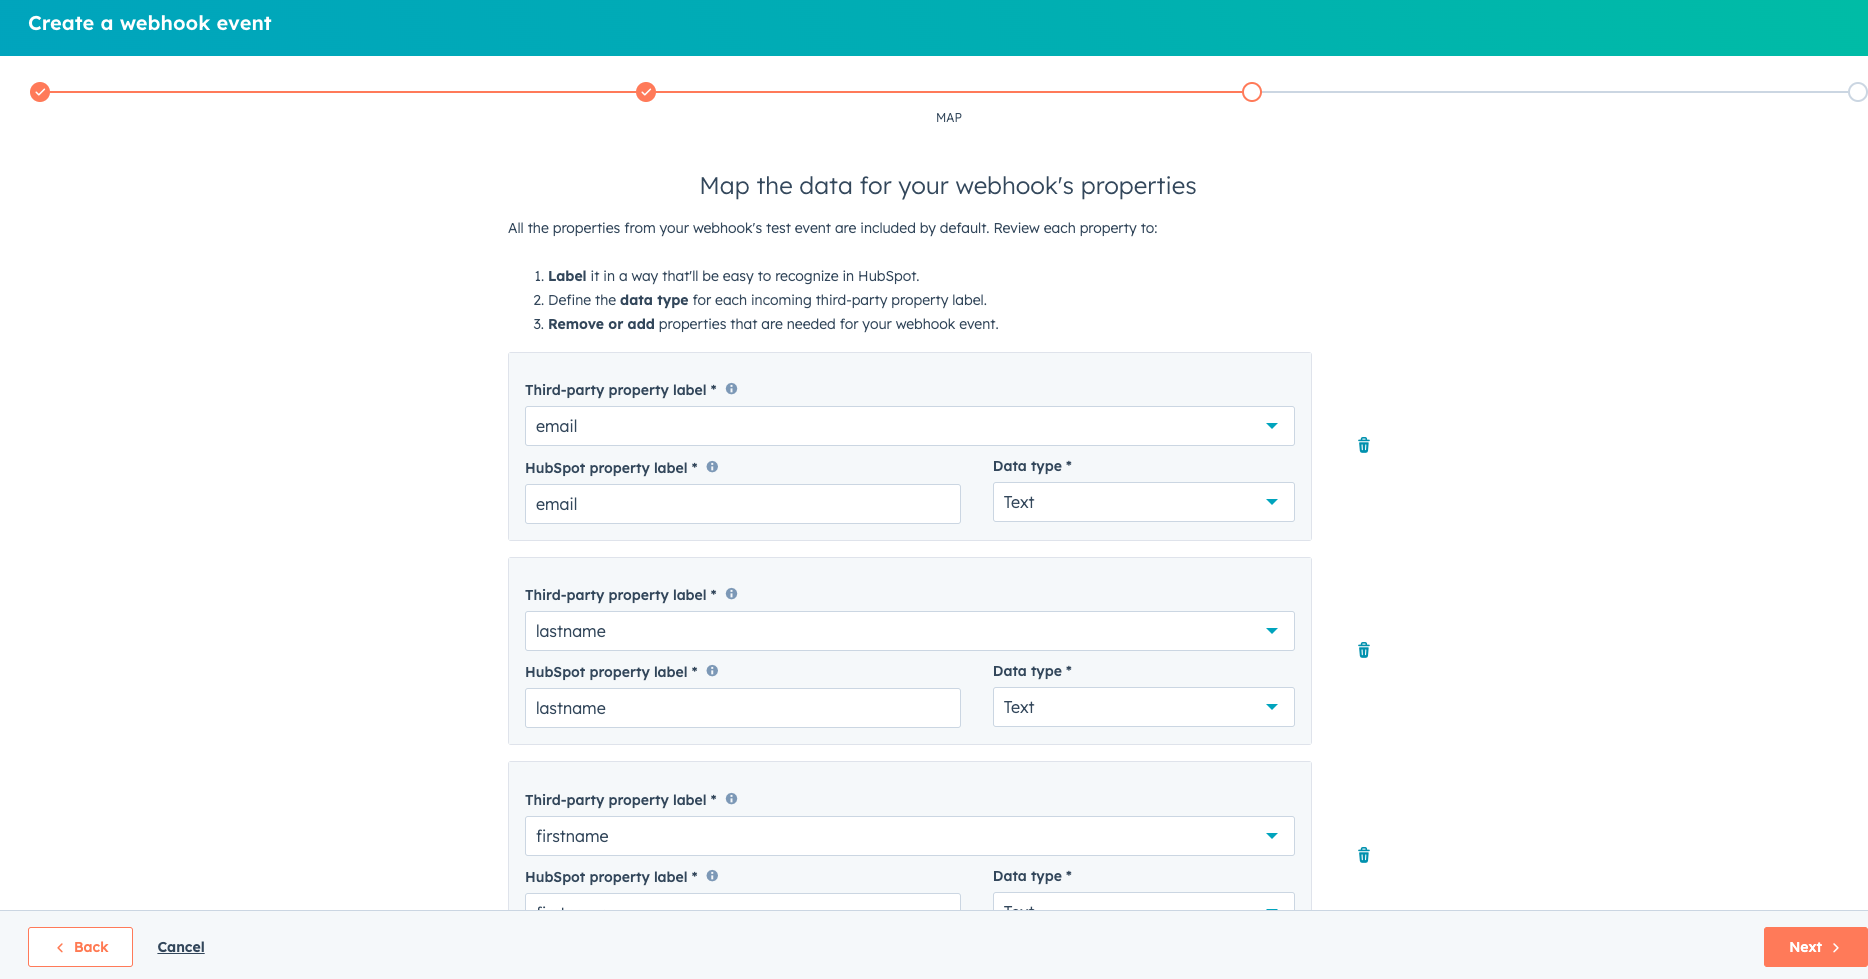Delete the email property mapping via trash icon

(x=1363, y=445)
